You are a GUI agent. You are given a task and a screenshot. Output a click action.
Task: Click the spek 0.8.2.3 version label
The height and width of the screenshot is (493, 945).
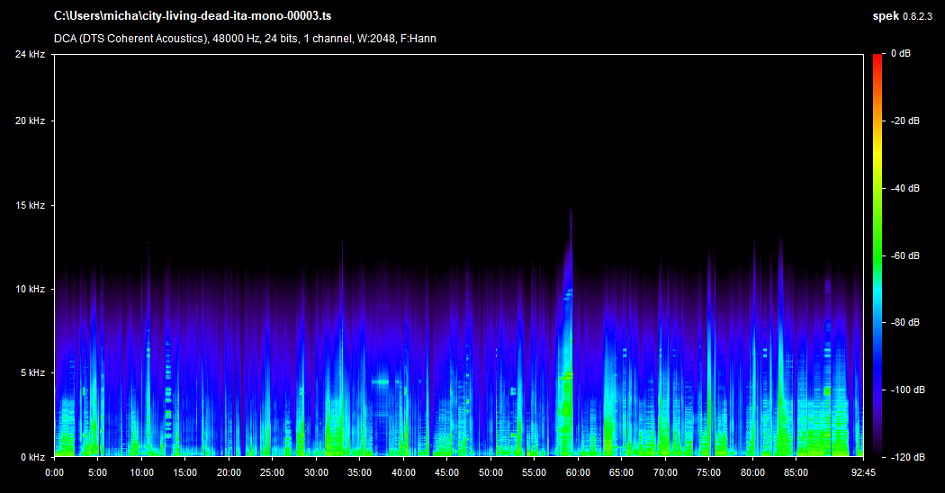point(904,17)
